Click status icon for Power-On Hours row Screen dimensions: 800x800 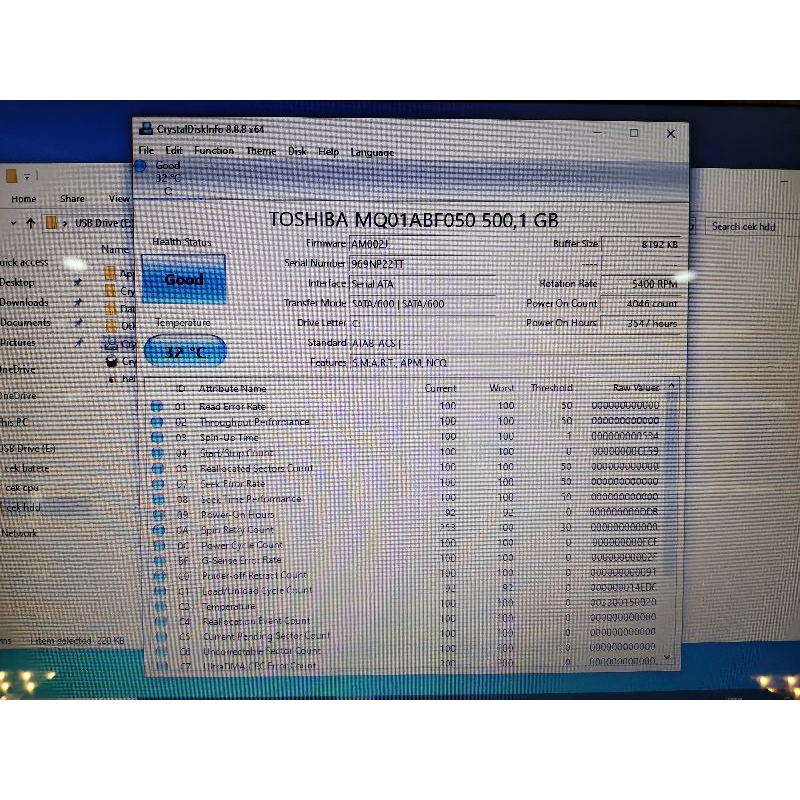(x=159, y=515)
